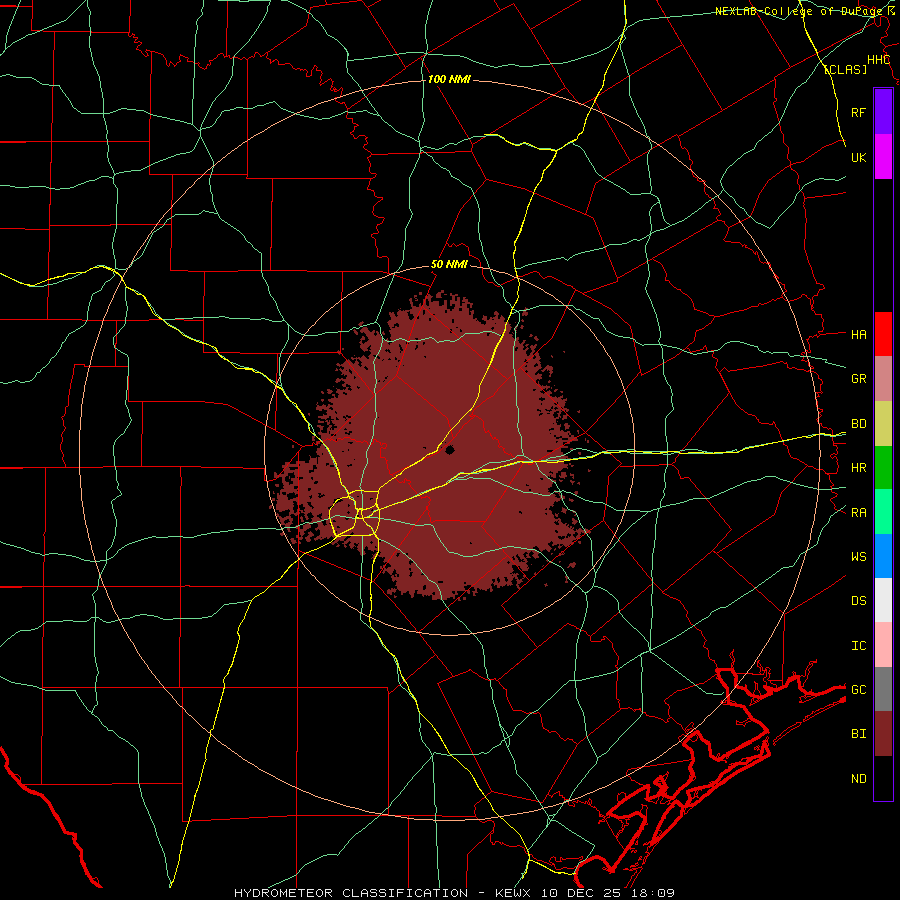Click the "GC" legend label
This screenshot has height=900, width=900.
pyautogui.click(x=859, y=689)
